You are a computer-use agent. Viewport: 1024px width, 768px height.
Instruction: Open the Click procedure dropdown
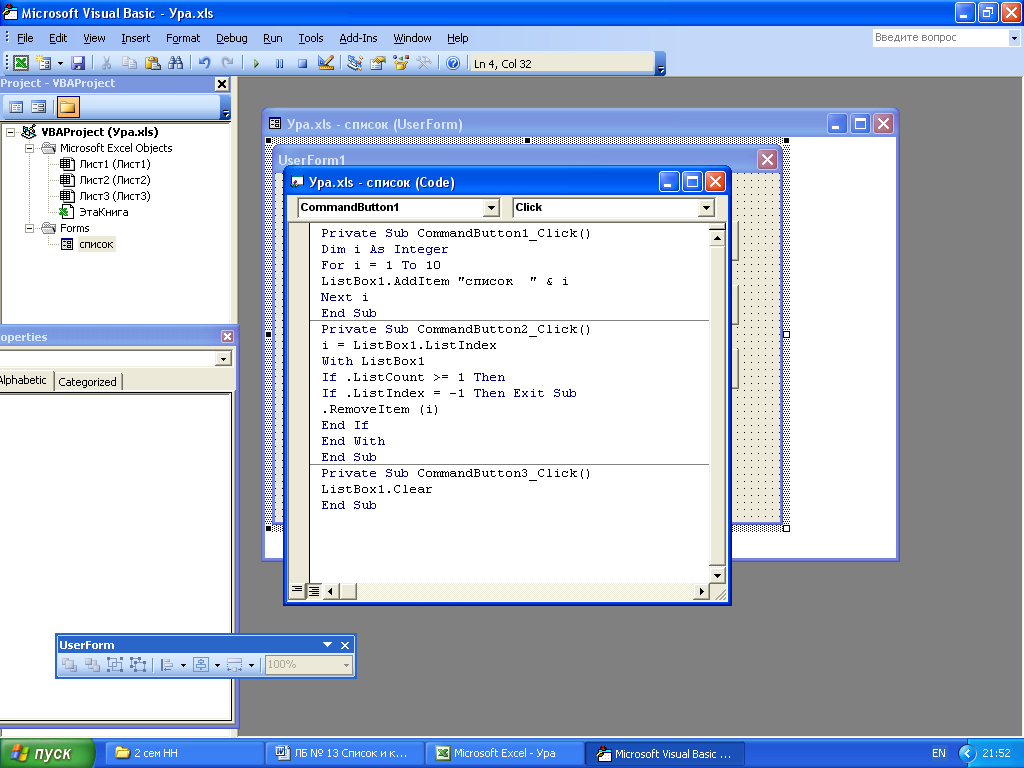706,208
